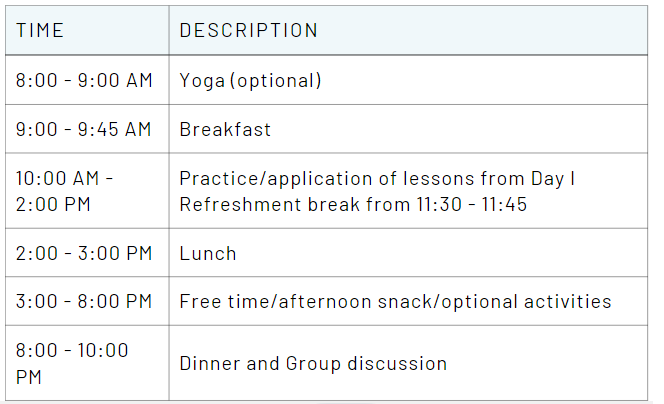Image resolution: width=664 pixels, height=404 pixels.
Task: Select the 10:00 AM - 2:00 PM time cell
Action: tap(66, 191)
